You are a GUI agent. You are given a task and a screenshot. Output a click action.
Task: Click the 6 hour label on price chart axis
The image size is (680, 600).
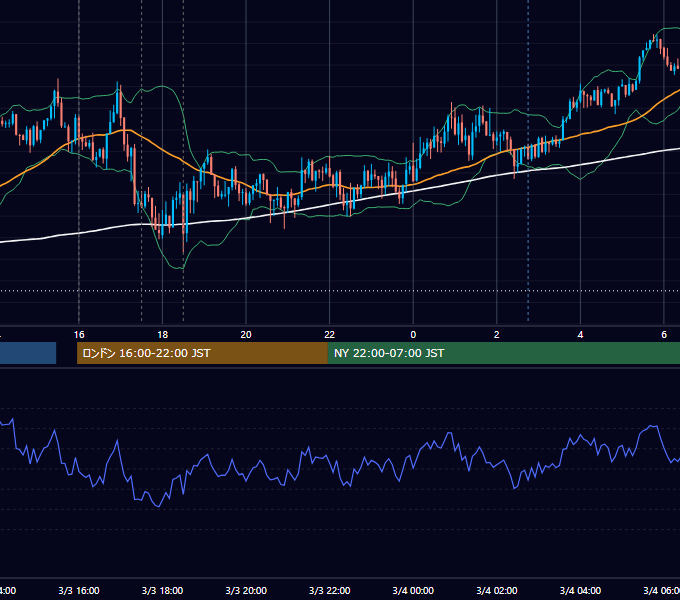(664, 335)
